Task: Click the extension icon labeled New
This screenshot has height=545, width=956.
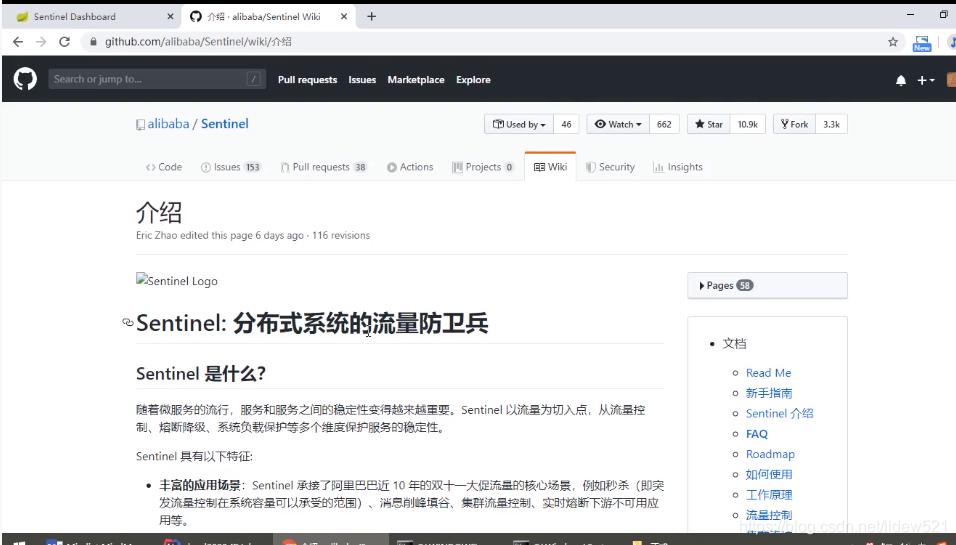Action: (x=921, y=43)
